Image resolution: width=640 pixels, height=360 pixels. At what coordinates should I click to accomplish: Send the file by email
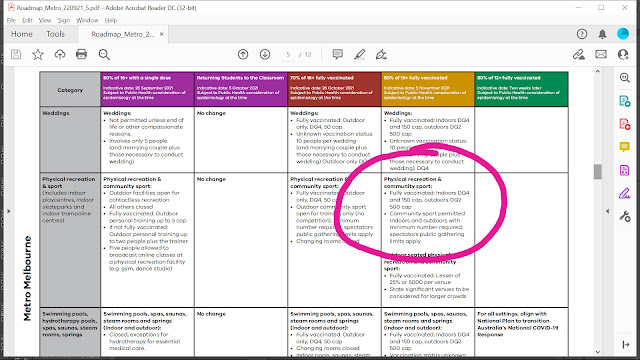pos(601,54)
